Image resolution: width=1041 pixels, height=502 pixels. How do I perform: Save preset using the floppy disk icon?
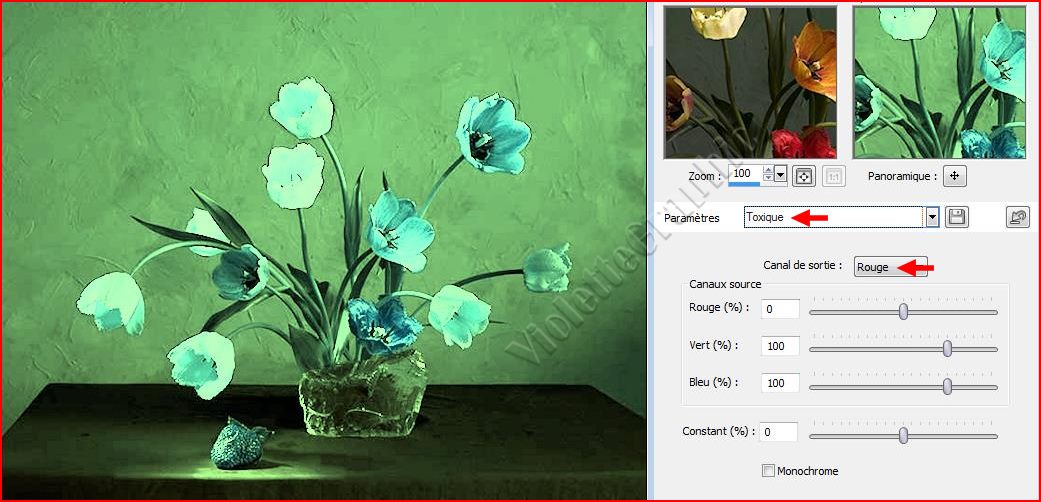pyautogui.click(x=957, y=217)
